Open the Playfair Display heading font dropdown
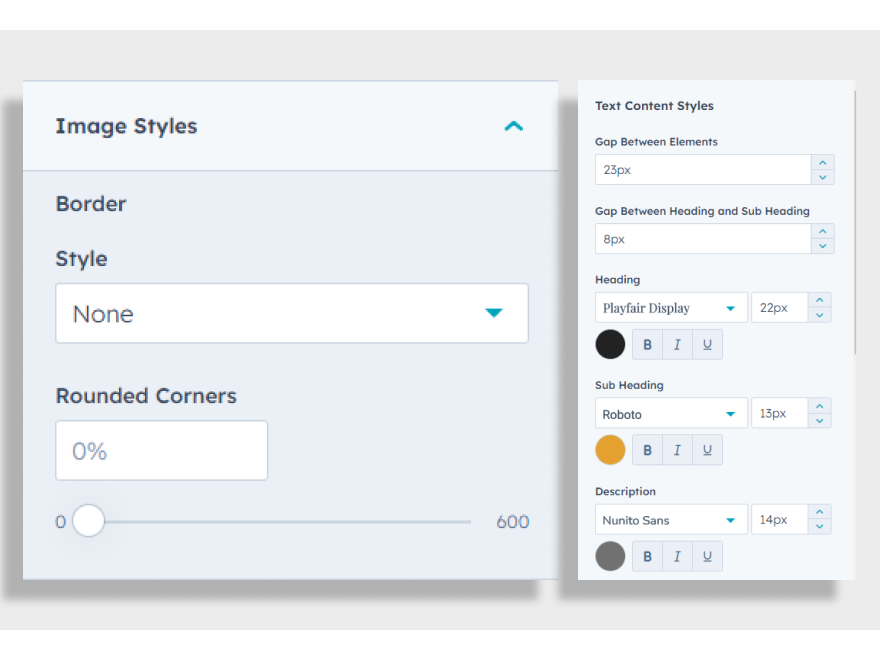Screen dimensions: 880x660 pyautogui.click(x=671, y=307)
